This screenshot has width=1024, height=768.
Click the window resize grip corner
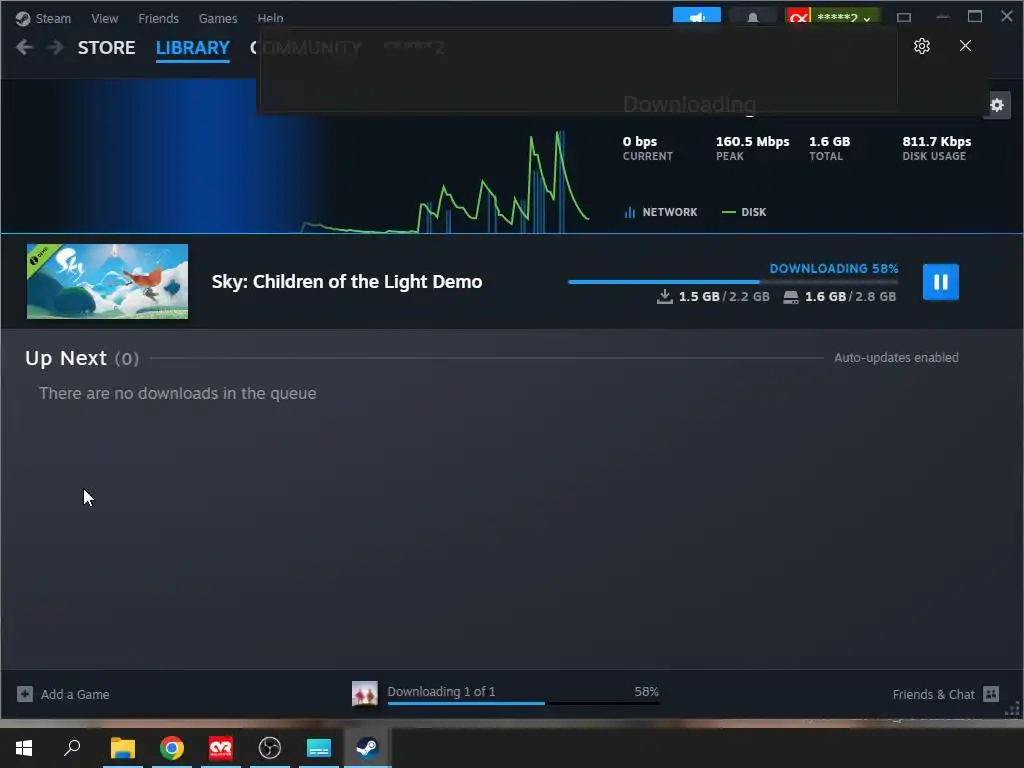[x=1013, y=710]
